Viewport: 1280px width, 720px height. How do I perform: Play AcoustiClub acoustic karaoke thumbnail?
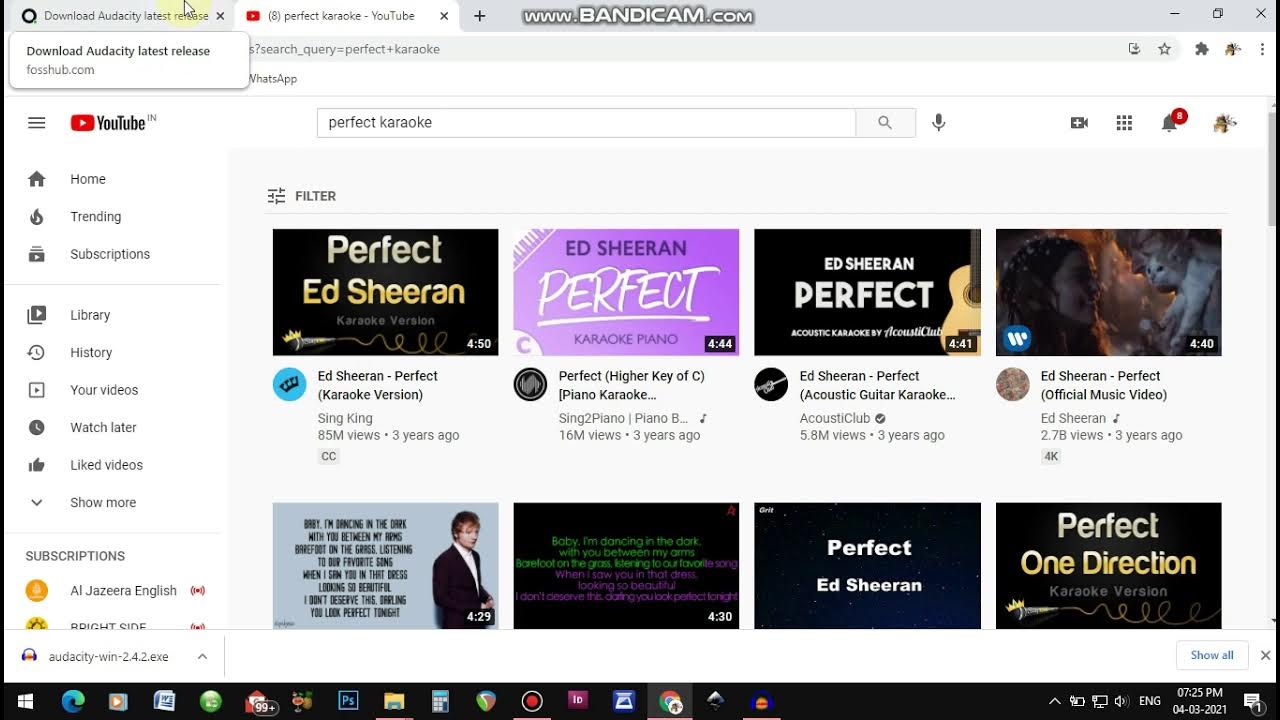coord(867,292)
